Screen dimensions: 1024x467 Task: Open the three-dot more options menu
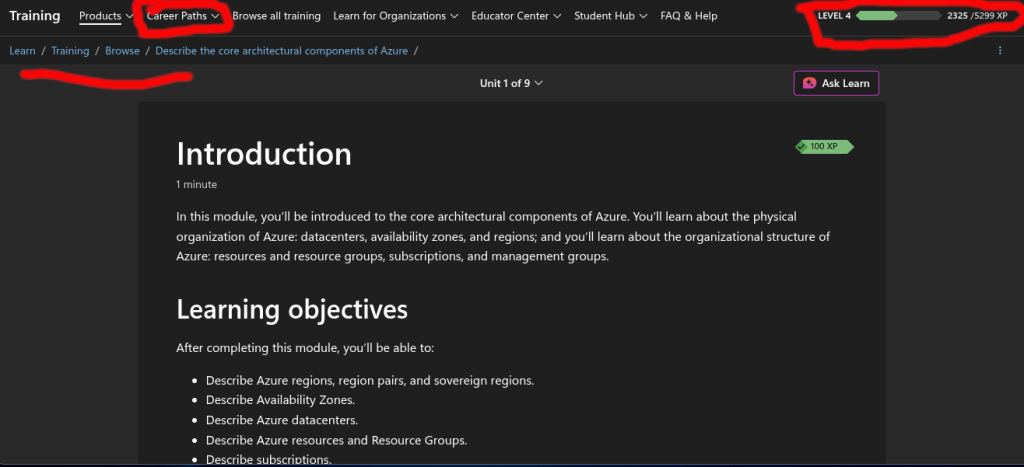pos(1000,50)
